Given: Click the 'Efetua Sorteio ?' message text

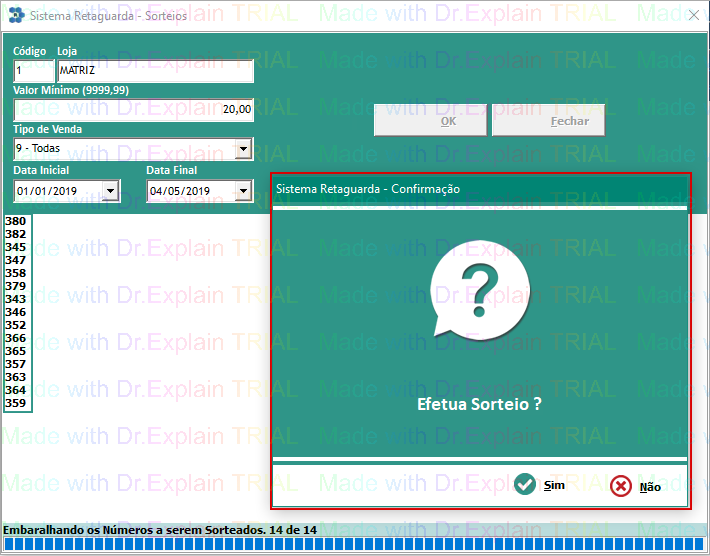Looking at the screenshot, I should [479, 405].
